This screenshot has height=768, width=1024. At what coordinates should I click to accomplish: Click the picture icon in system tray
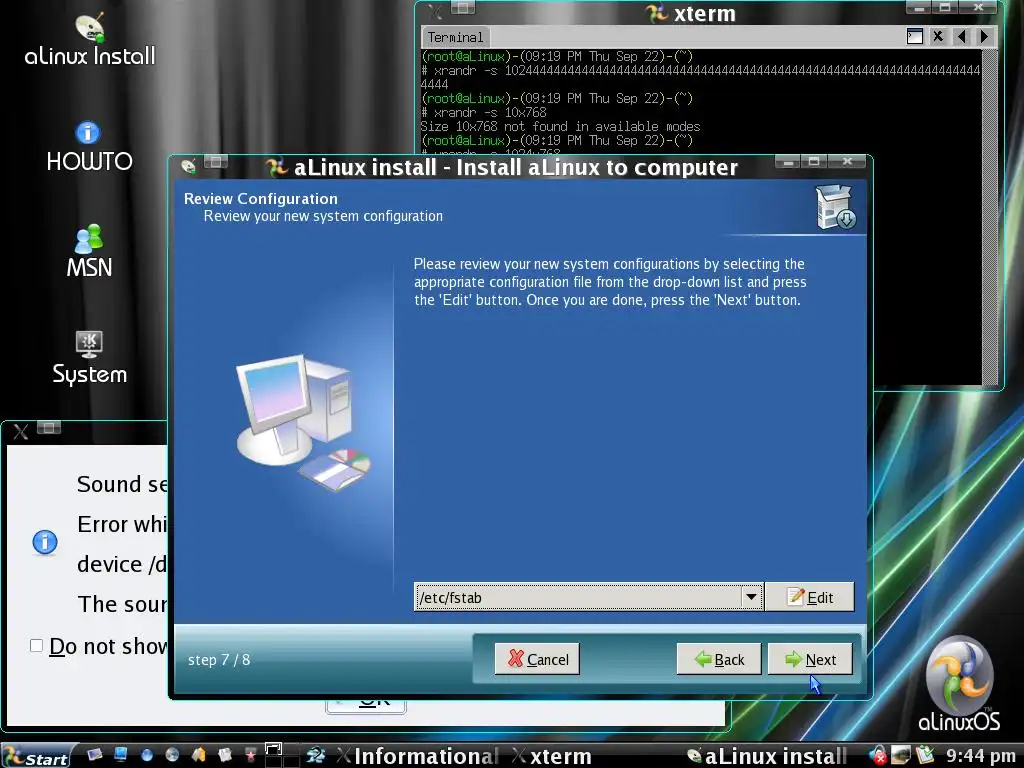(901, 755)
